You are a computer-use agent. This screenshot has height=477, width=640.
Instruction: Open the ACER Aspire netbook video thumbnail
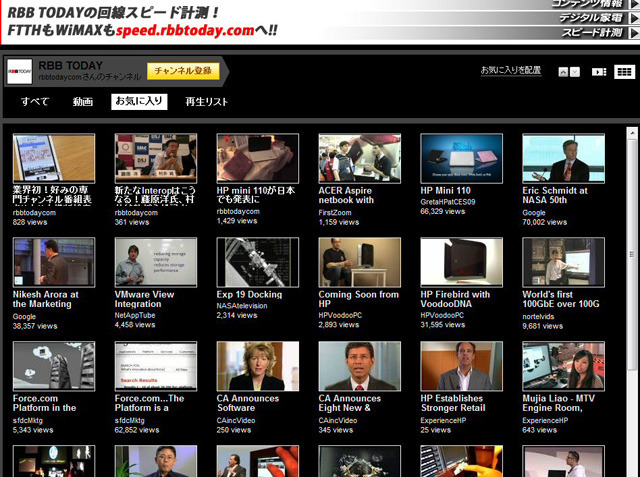(360, 158)
